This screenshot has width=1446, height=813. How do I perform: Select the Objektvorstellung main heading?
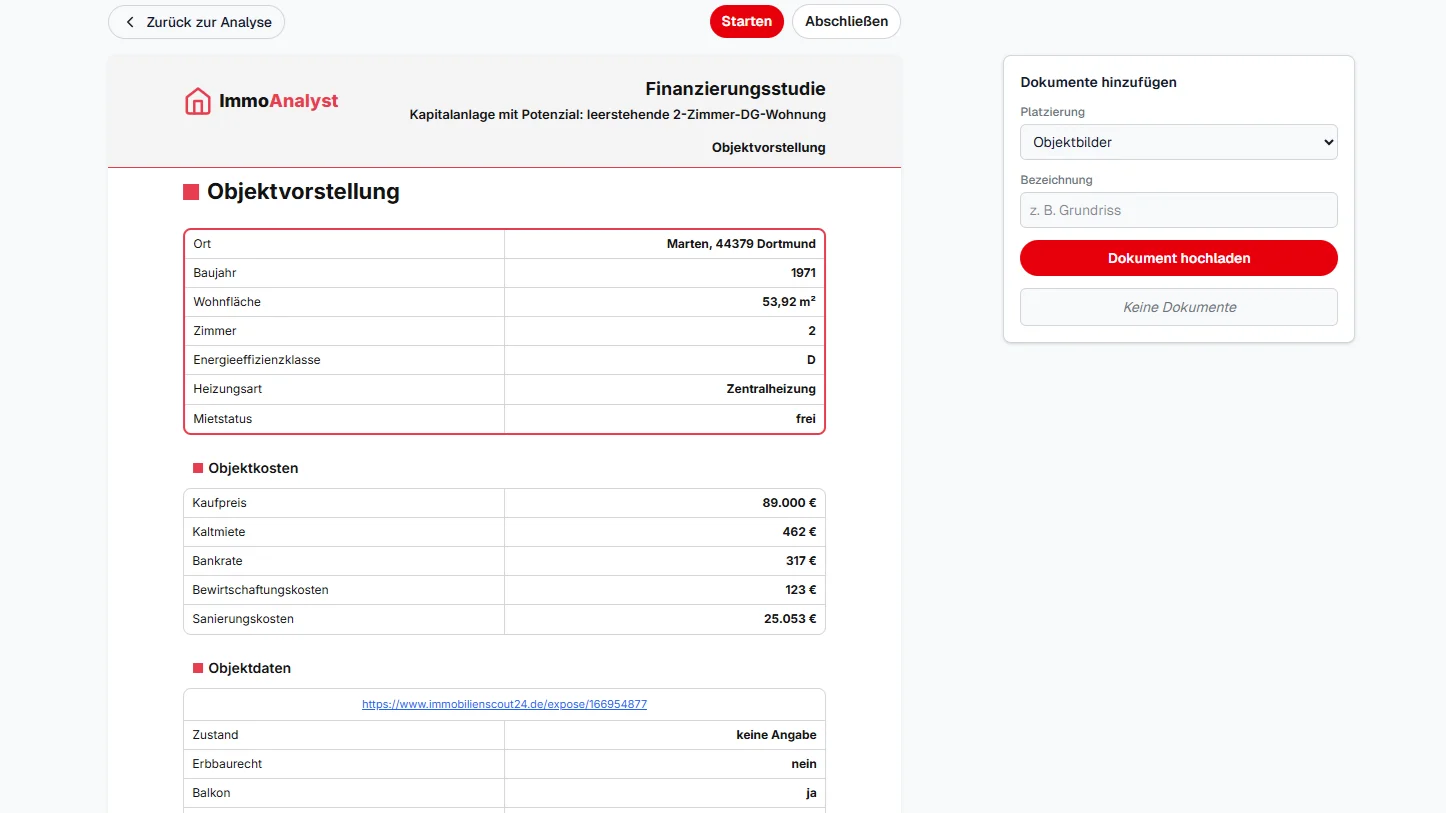coord(303,192)
